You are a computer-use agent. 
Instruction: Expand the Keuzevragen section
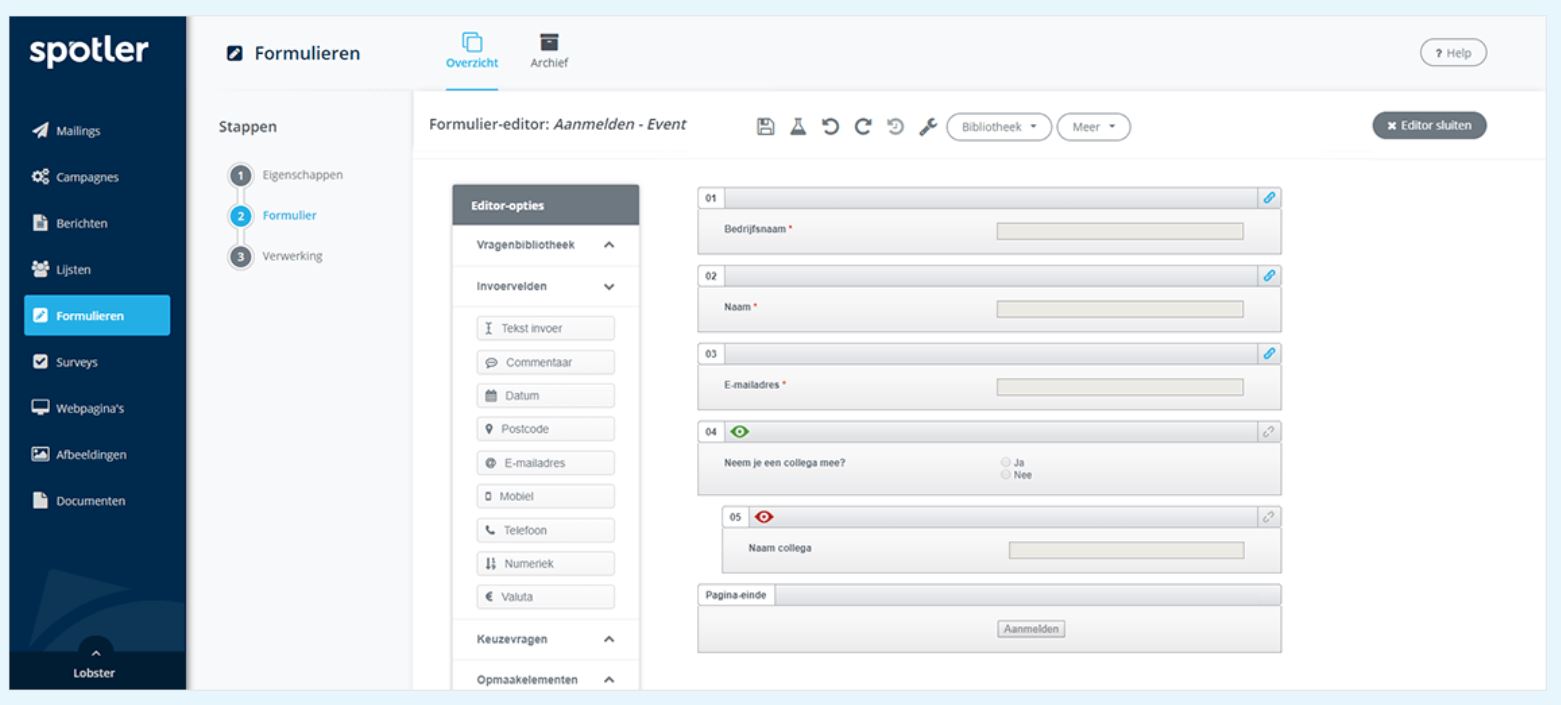[545, 638]
